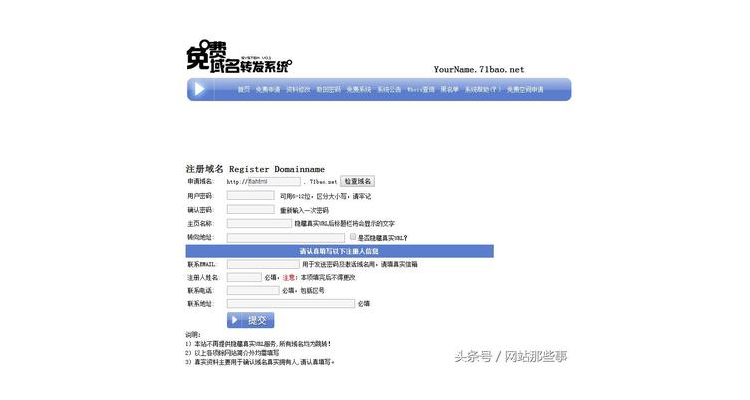
Task: Focus the 联系电话 input field
Action: (x=253, y=290)
